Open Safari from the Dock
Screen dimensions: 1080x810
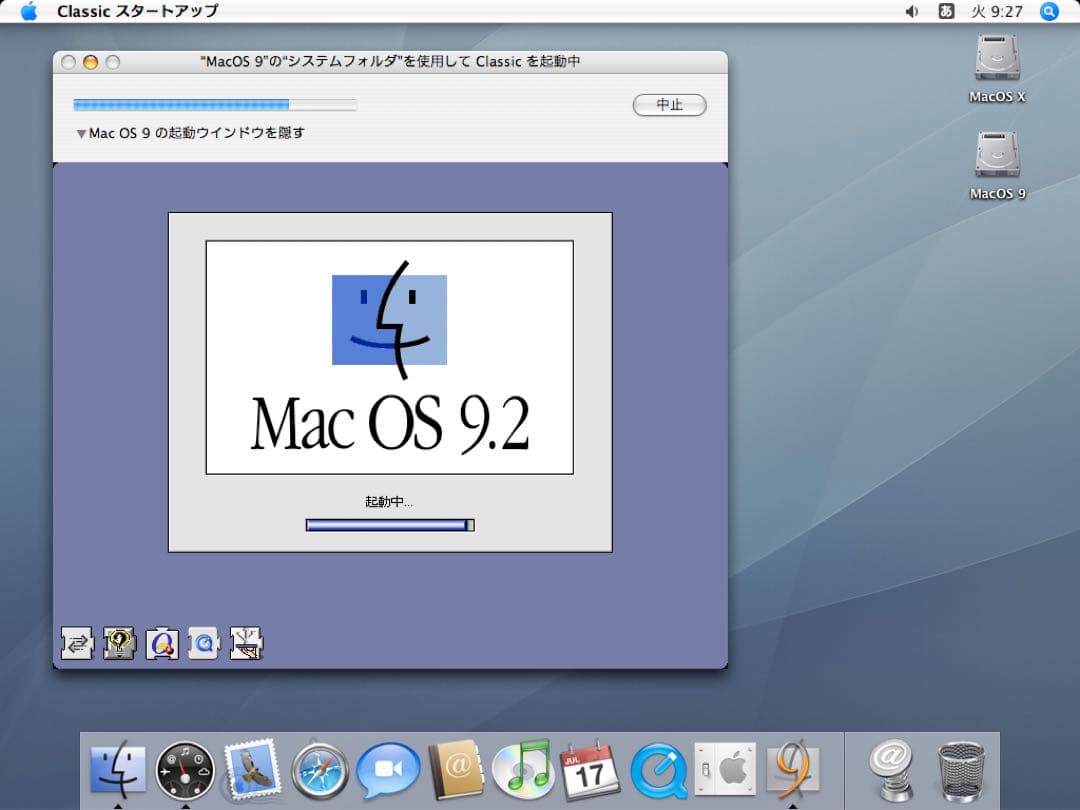tap(320, 770)
